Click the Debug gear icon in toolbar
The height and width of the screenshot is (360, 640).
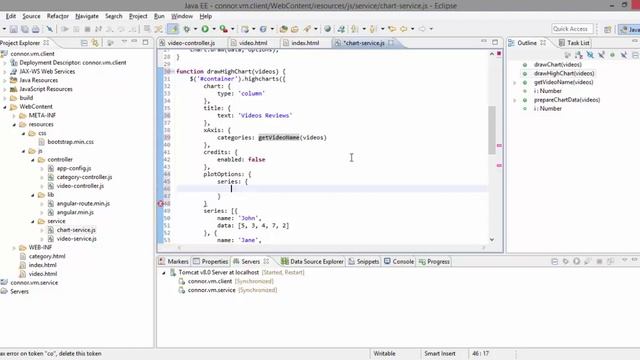(187, 29)
